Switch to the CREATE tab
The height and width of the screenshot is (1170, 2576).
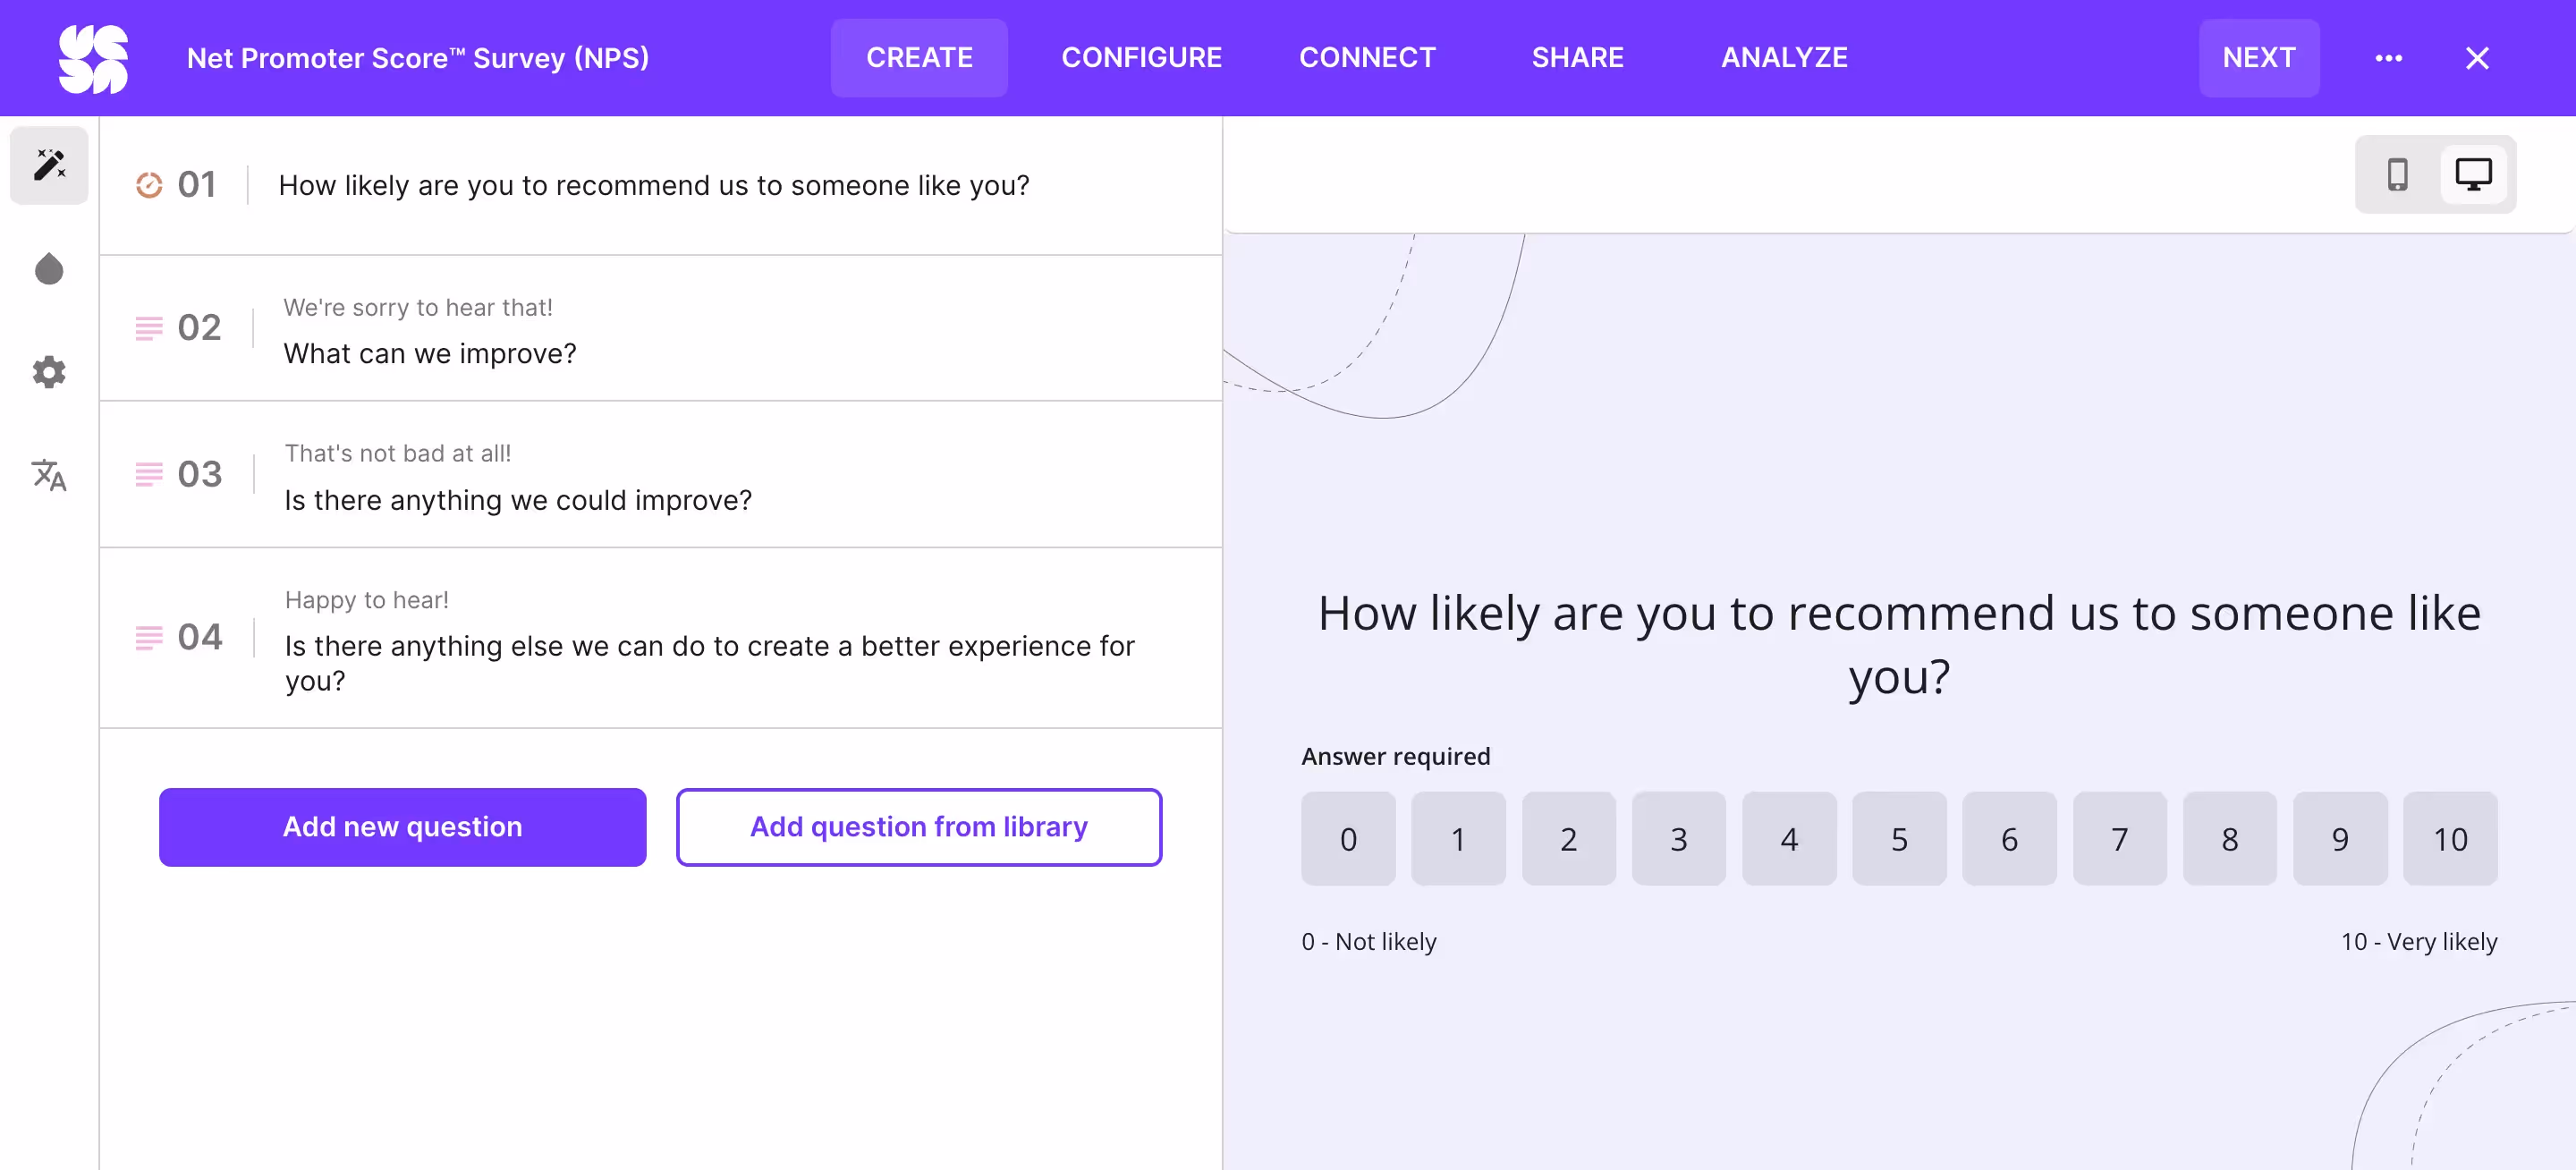click(918, 58)
